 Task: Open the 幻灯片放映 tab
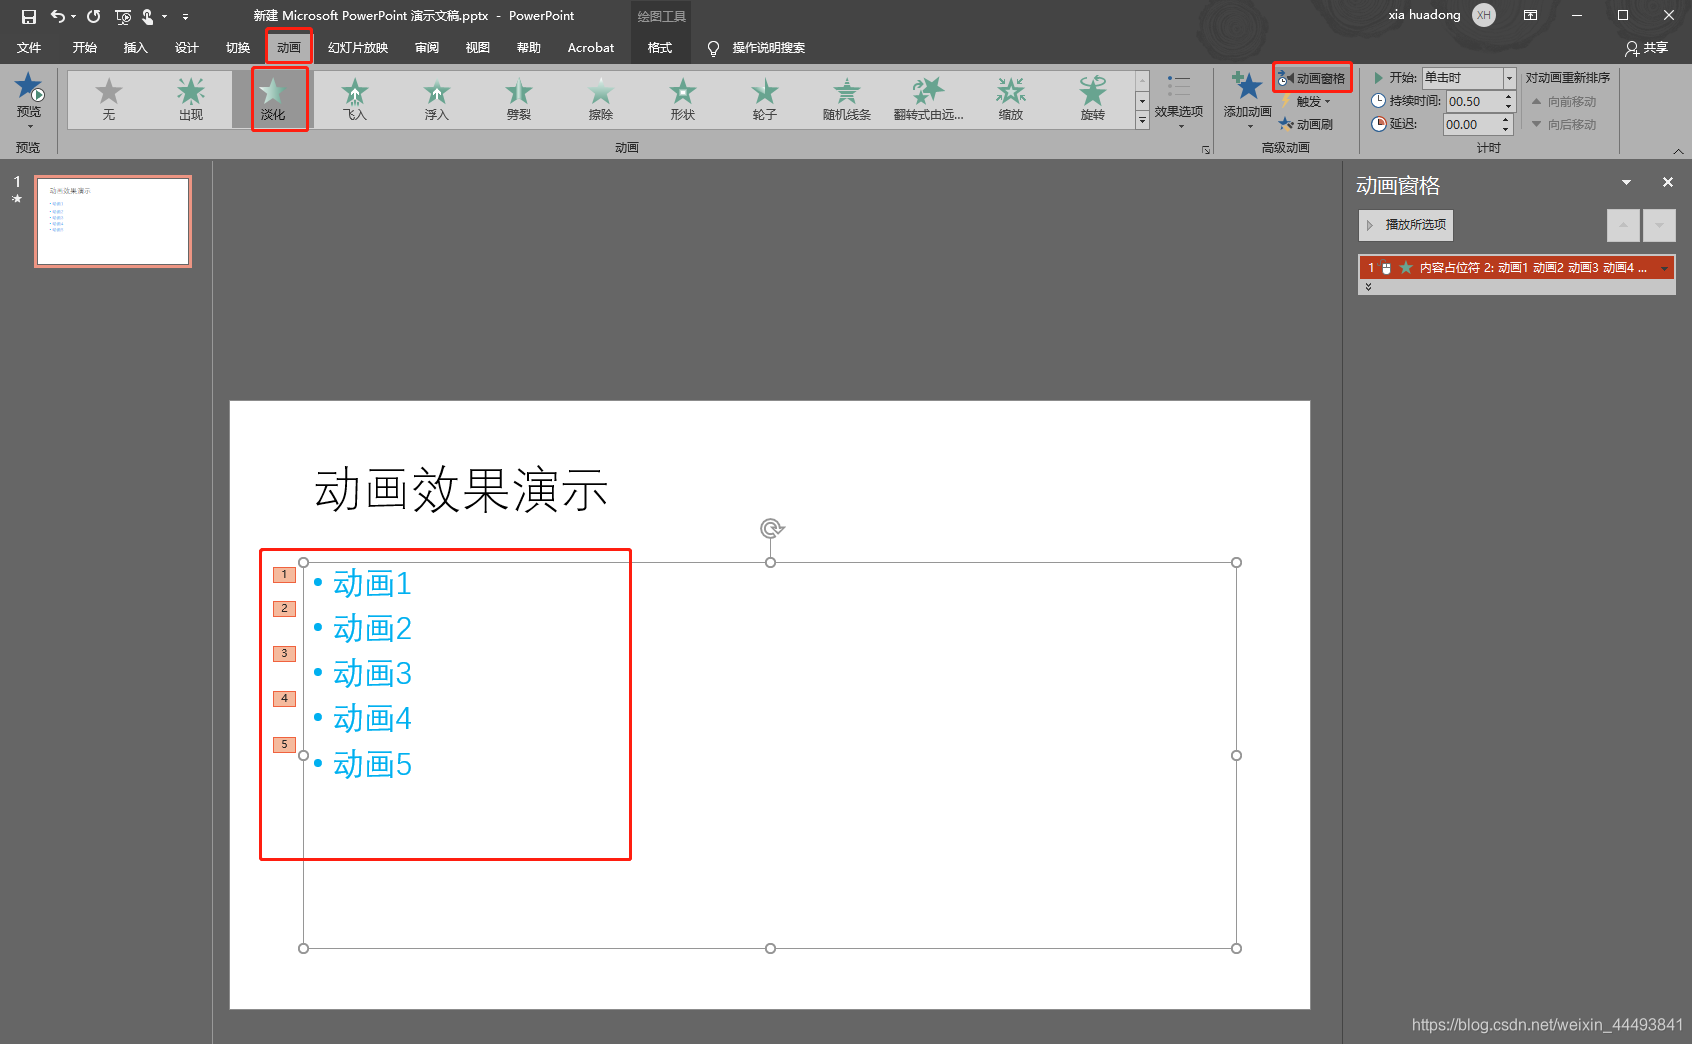point(358,47)
